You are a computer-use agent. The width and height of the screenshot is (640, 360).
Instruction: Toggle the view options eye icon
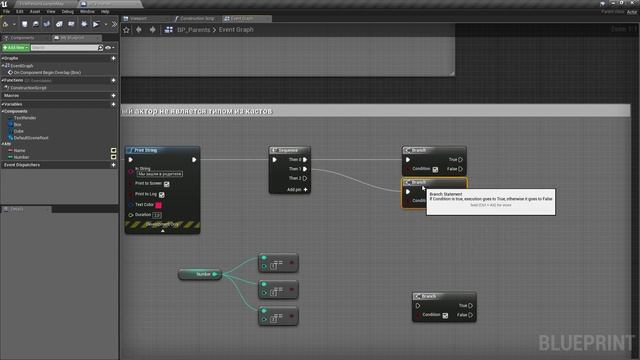[x=108, y=48]
